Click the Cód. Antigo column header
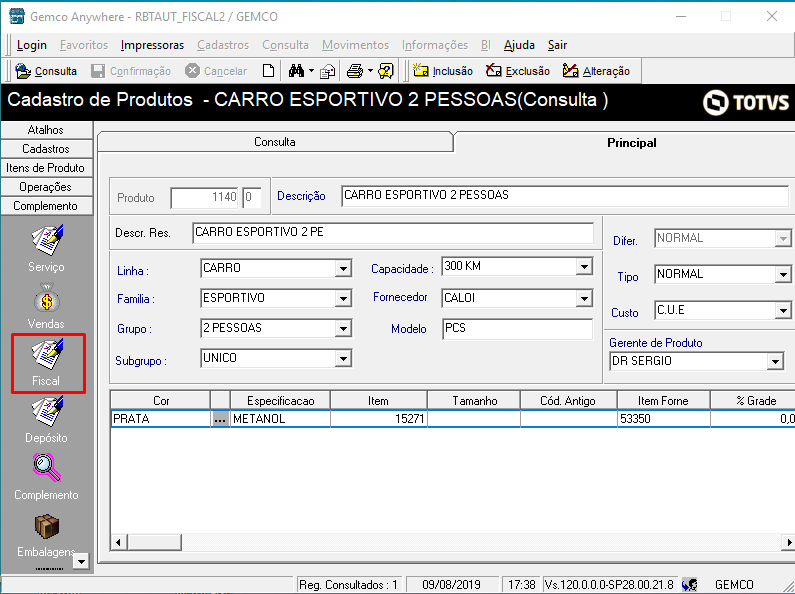This screenshot has height=594, width=795. click(x=568, y=401)
